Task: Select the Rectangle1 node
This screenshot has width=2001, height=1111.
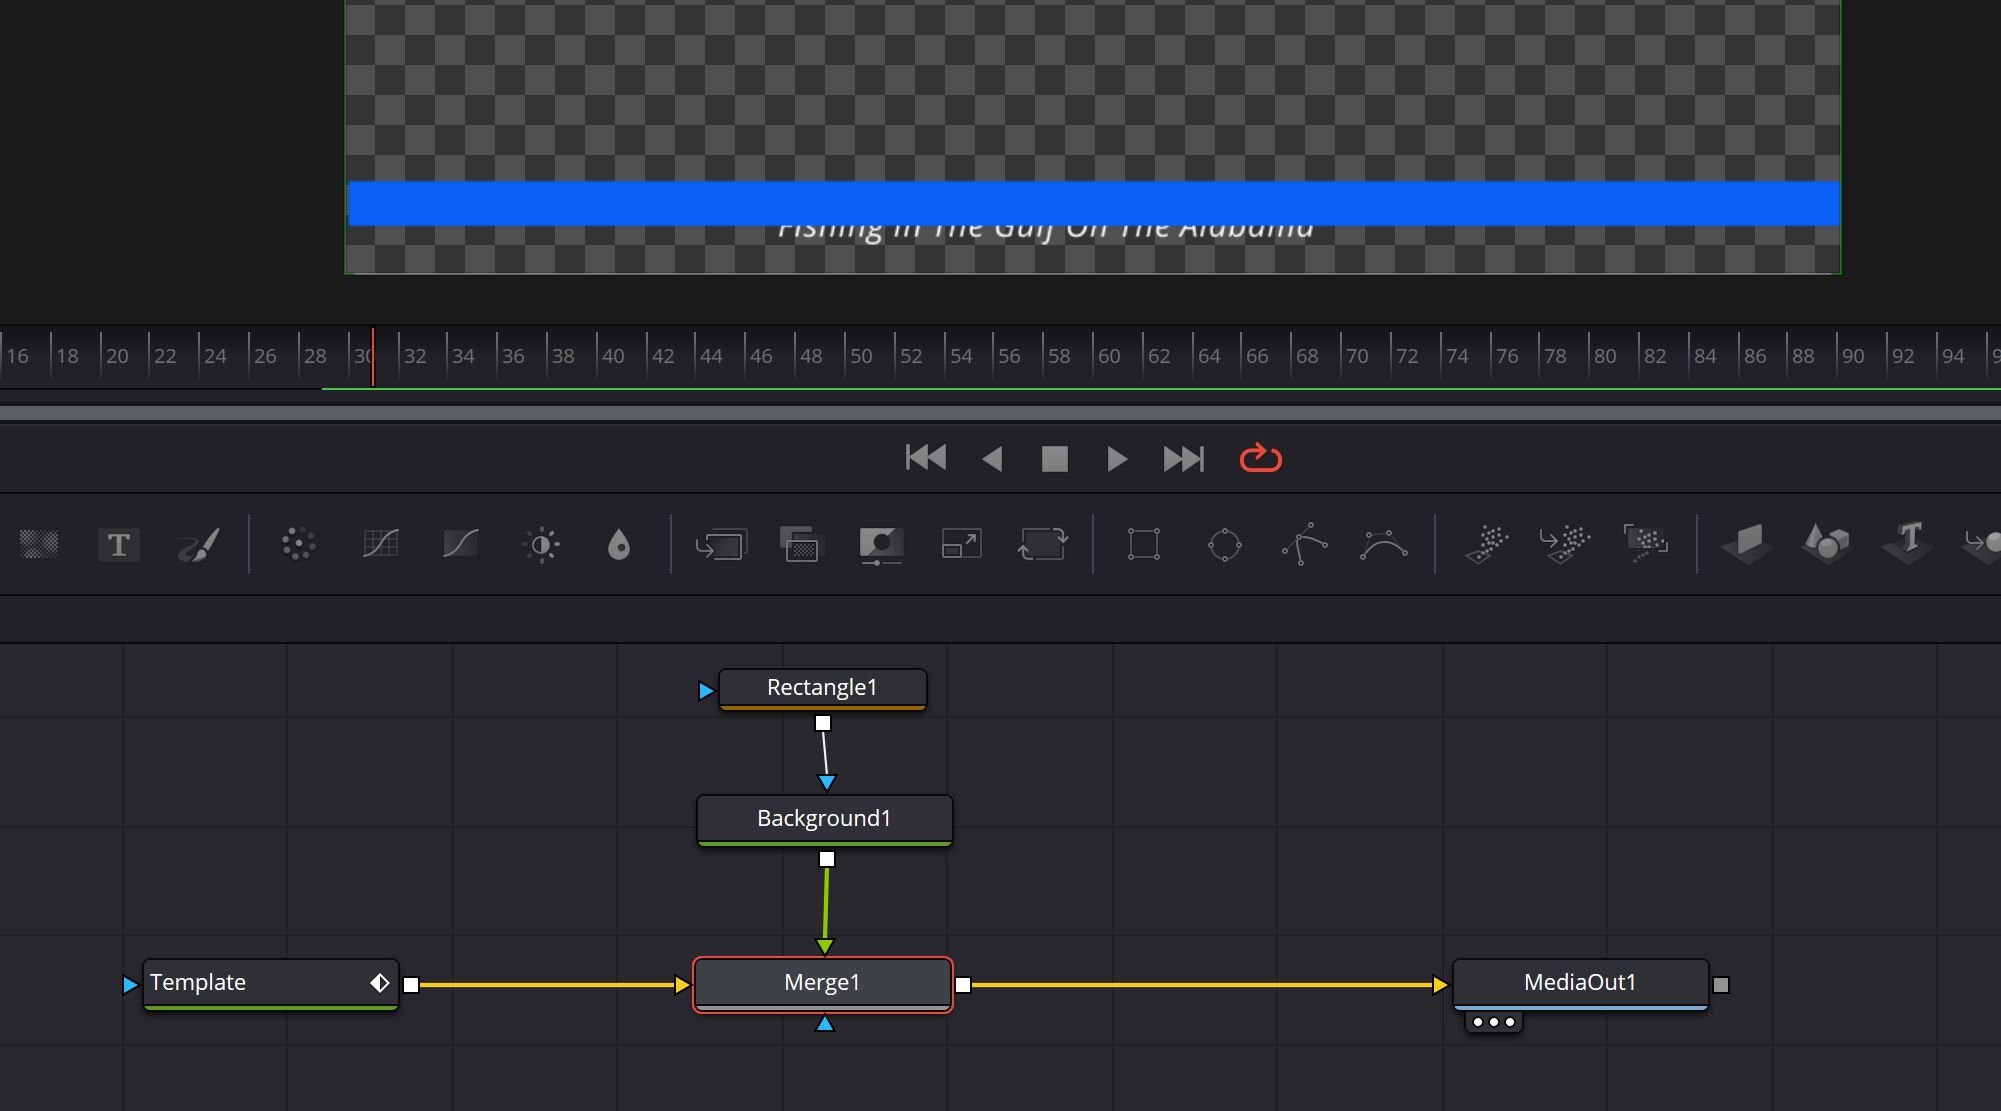Action: click(822, 688)
